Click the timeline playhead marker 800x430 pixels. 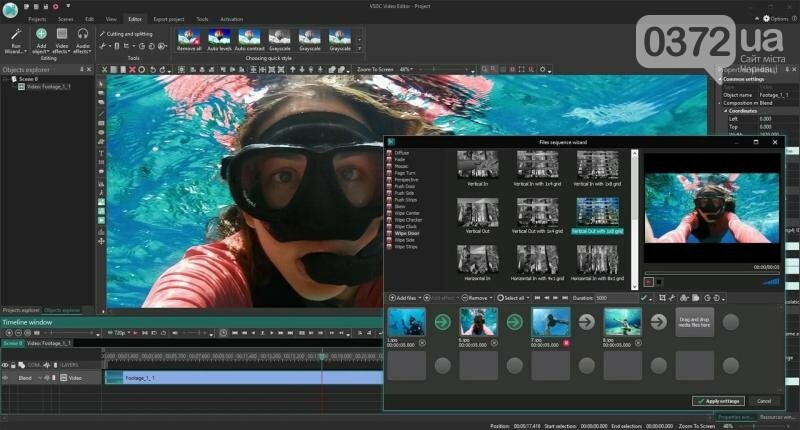[322, 357]
